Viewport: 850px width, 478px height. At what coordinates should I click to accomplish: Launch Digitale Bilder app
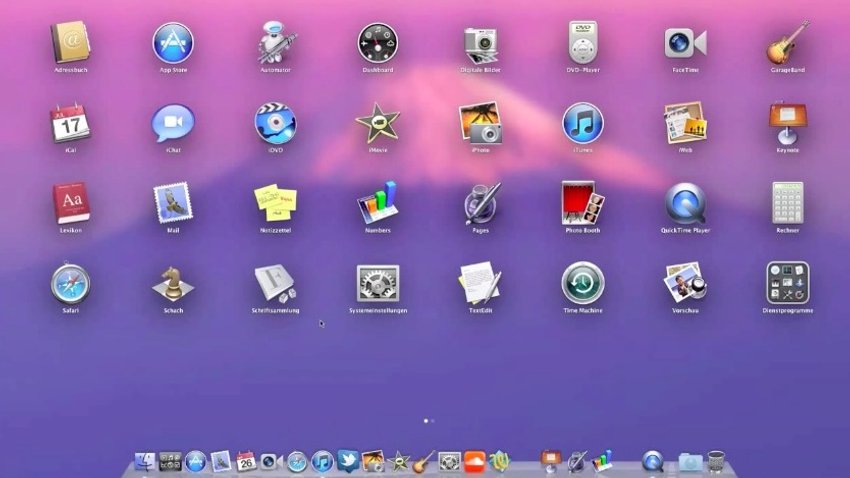[x=480, y=44]
